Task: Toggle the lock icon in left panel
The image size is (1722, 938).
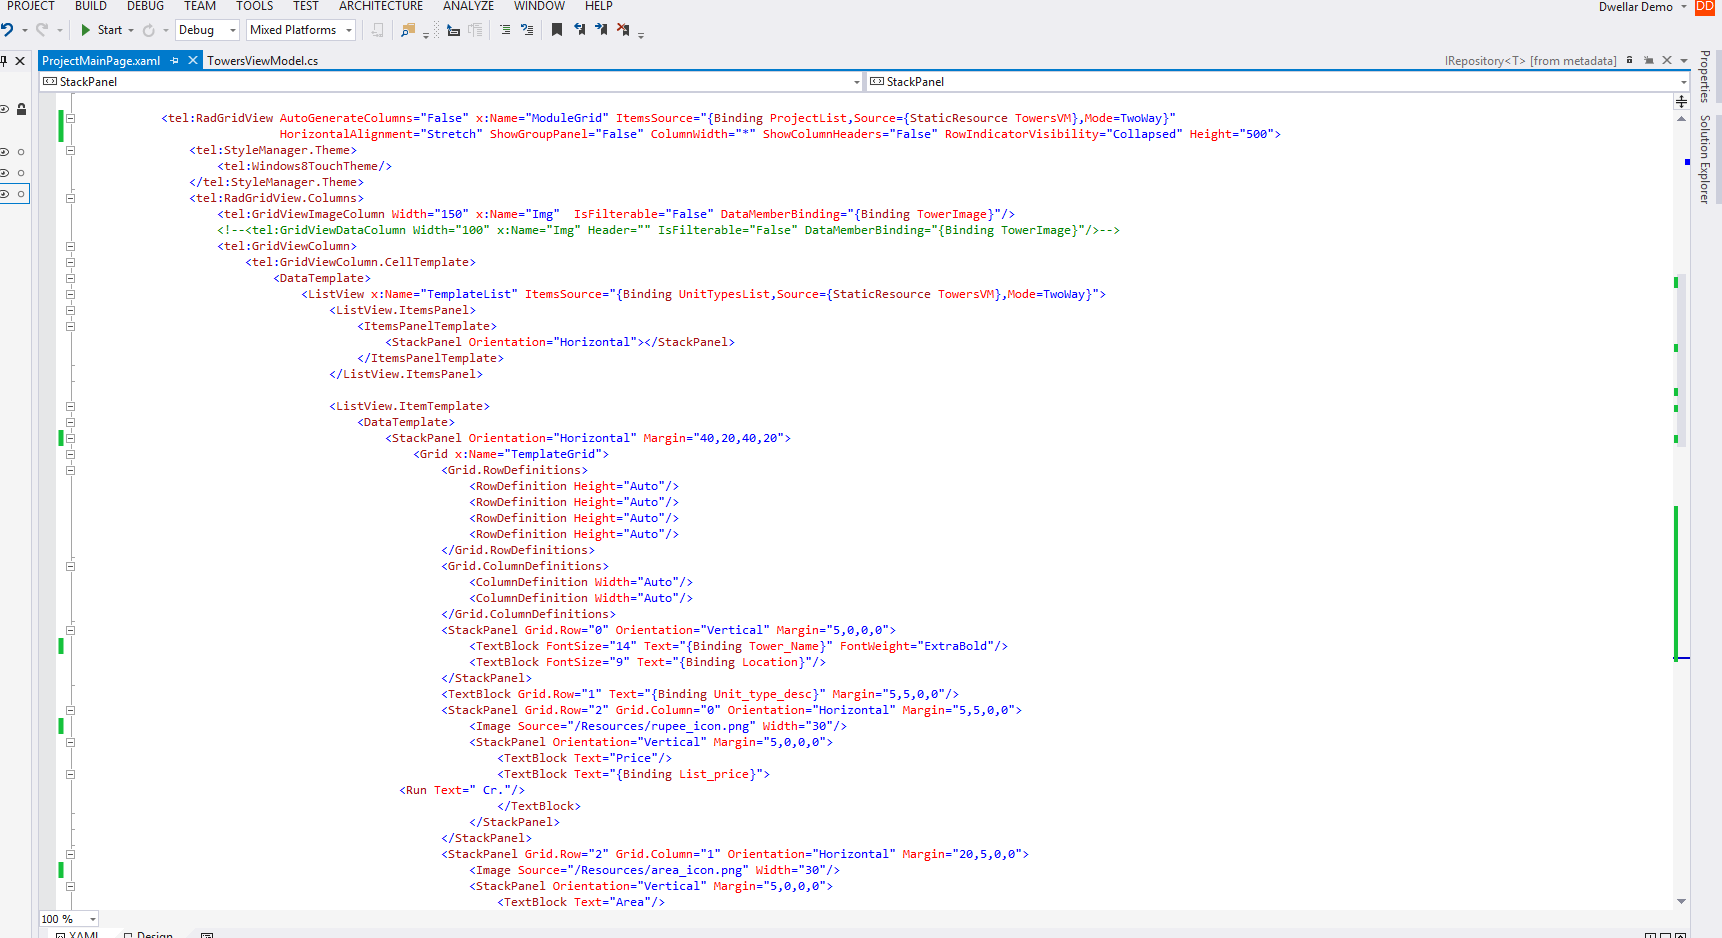Action: (21, 109)
